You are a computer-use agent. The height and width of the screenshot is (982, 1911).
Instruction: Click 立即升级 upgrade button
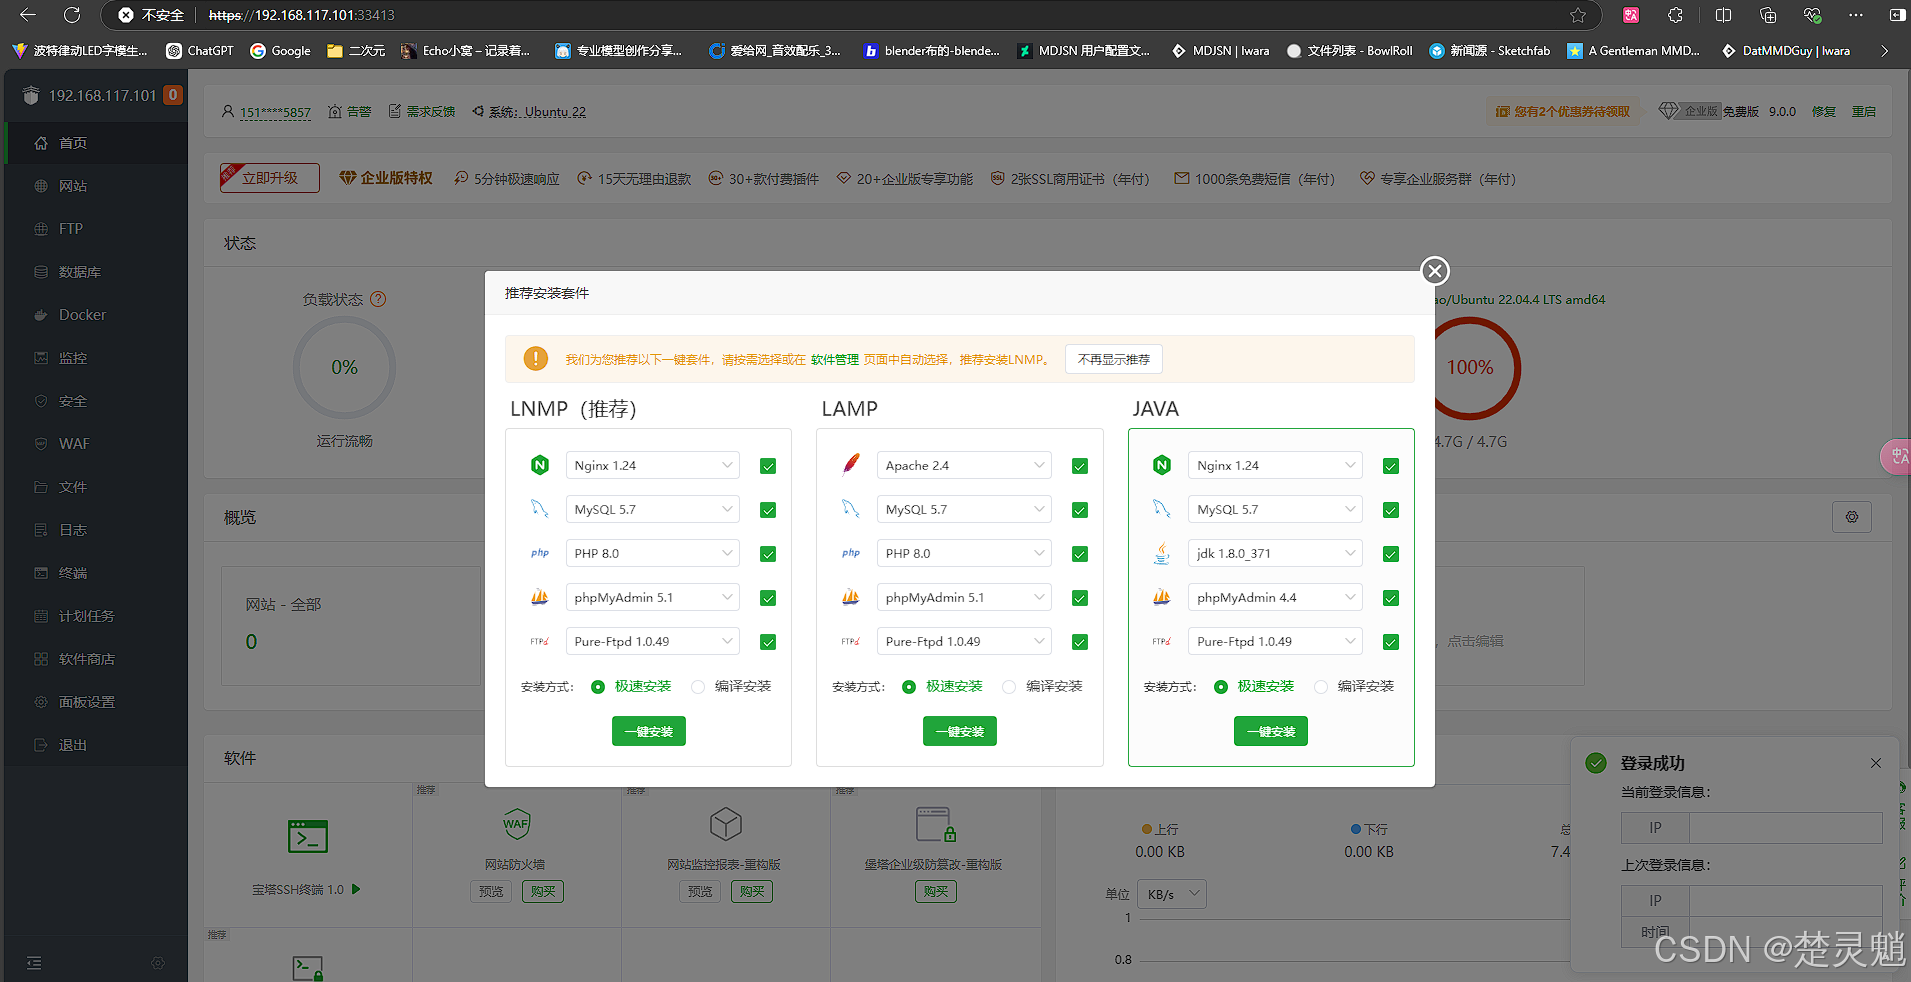pyautogui.click(x=270, y=178)
